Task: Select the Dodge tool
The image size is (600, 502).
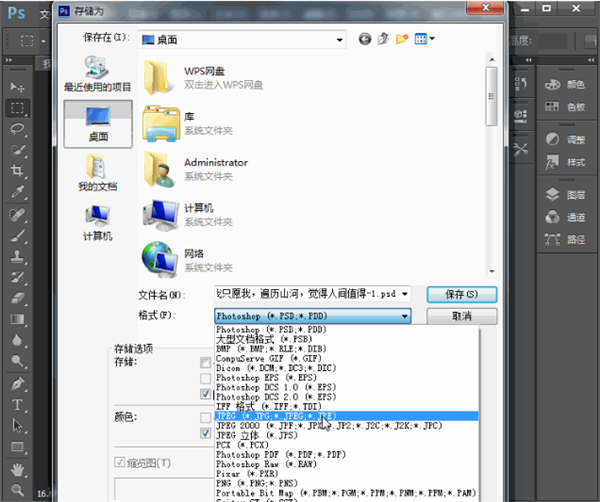Action: click(x=17, y=360)
